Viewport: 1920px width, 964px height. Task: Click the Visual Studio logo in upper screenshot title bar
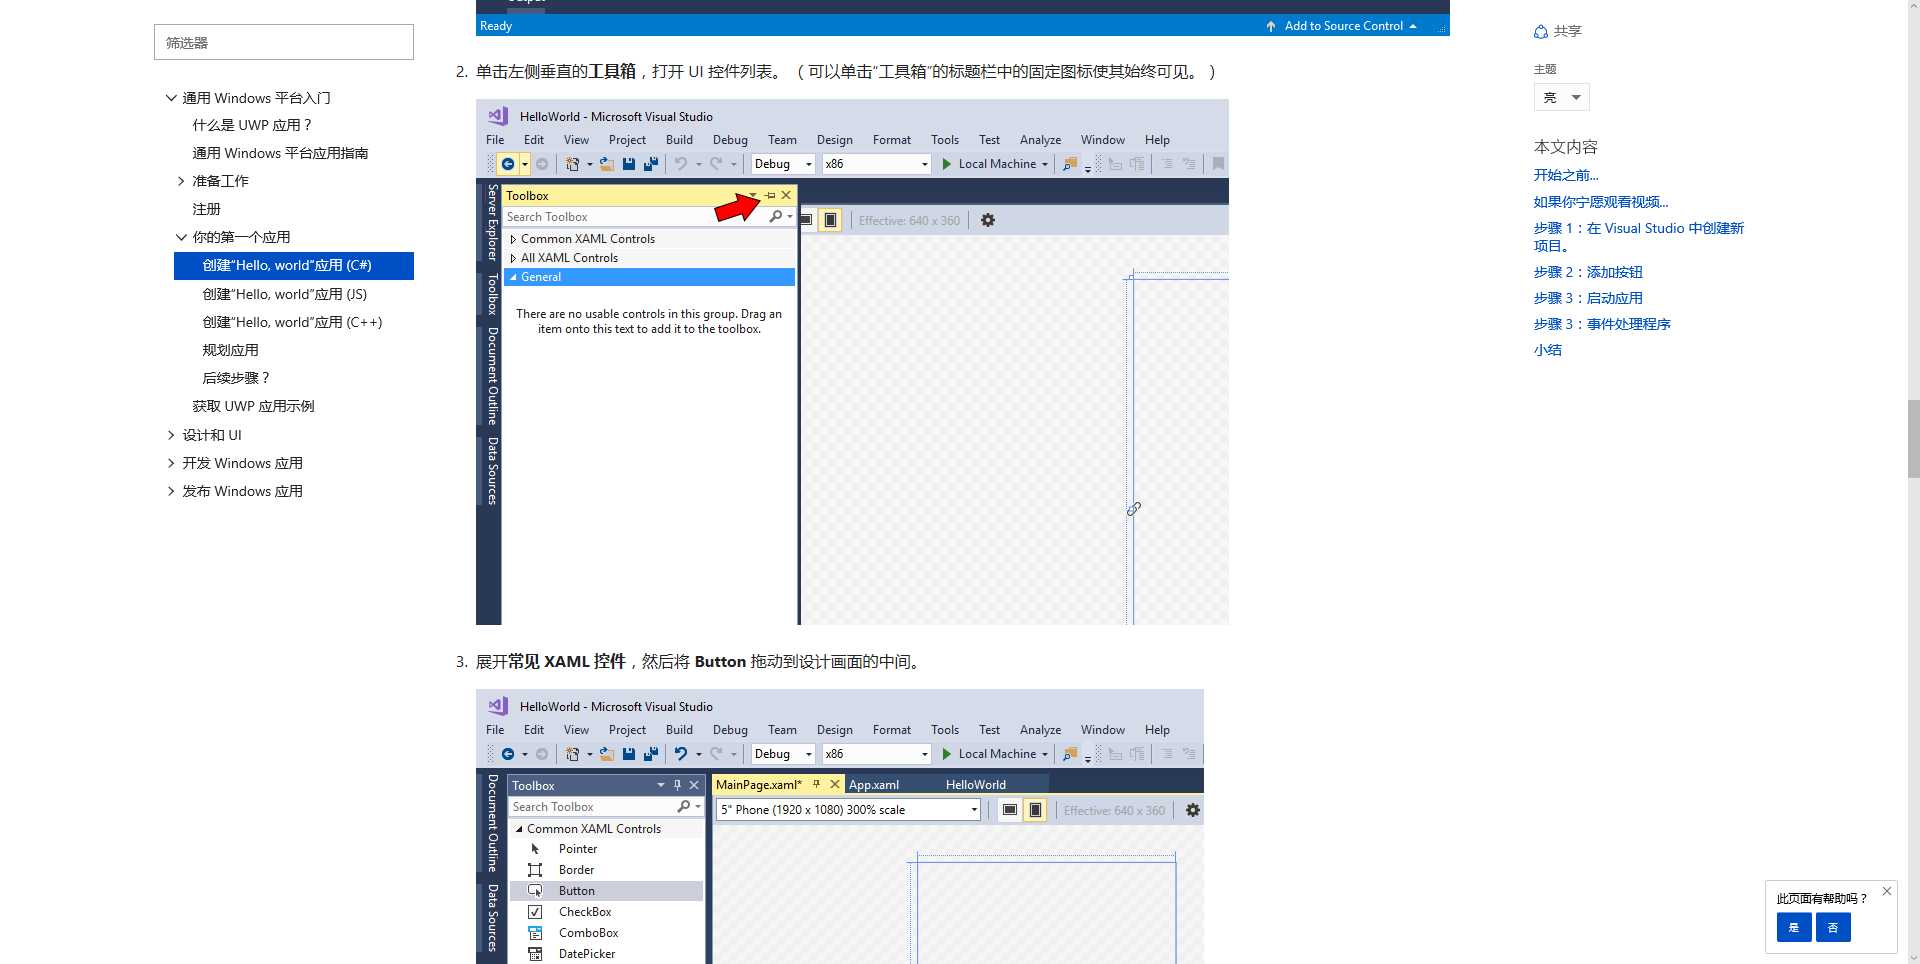point(498,116)
